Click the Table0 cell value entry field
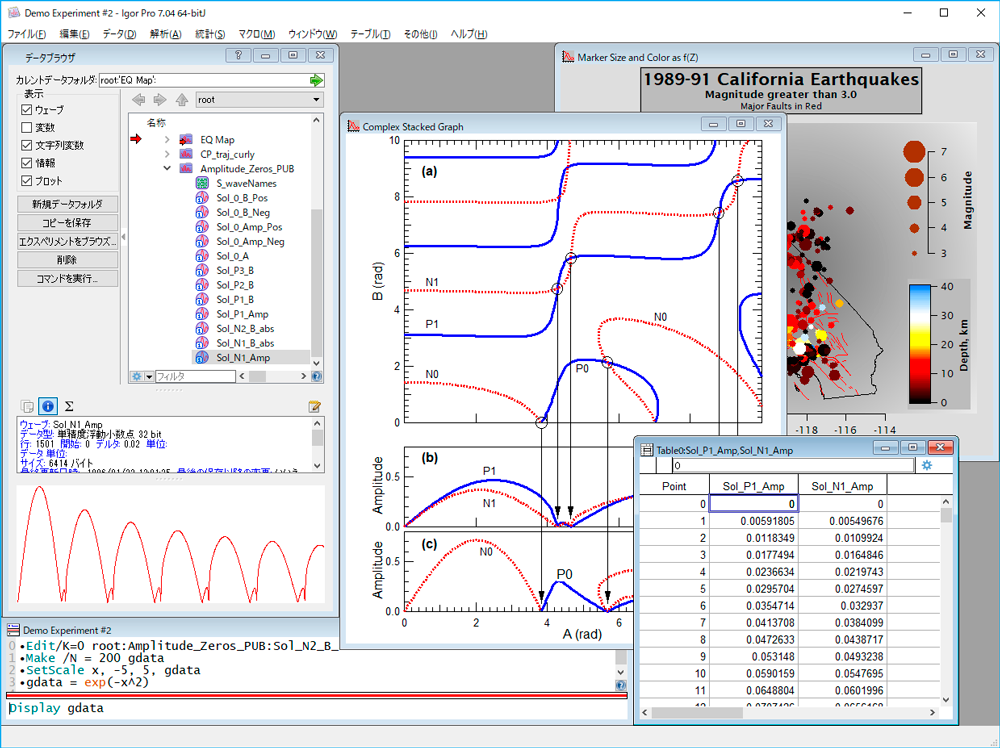The height and width of the screenshot is (748, 1000). tap(793, 466)
